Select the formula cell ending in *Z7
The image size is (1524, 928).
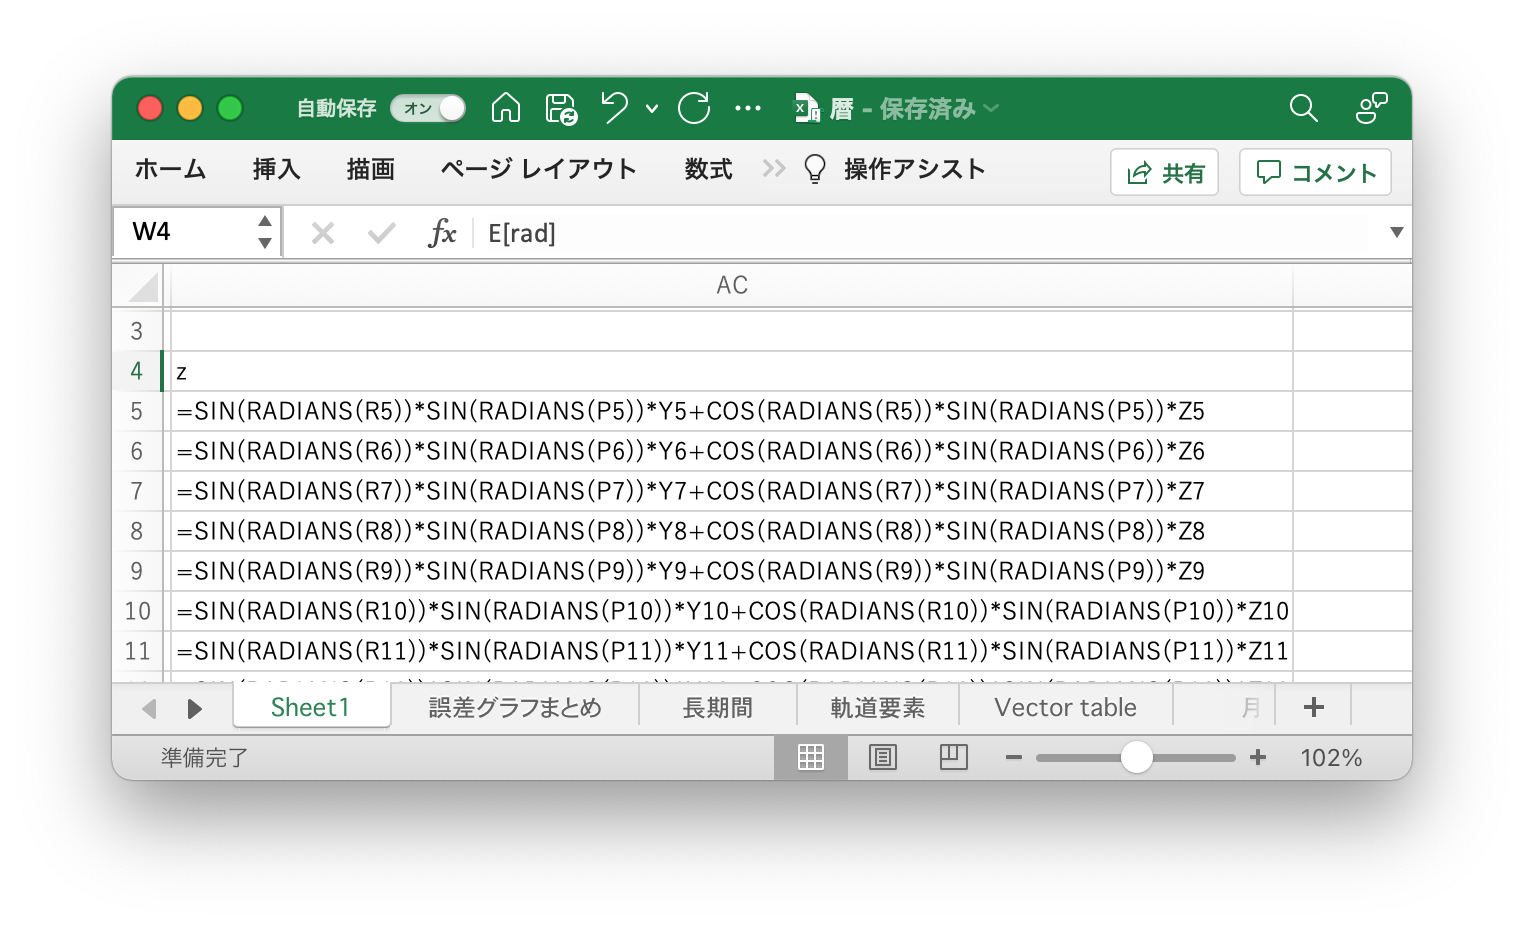[732, 491]
